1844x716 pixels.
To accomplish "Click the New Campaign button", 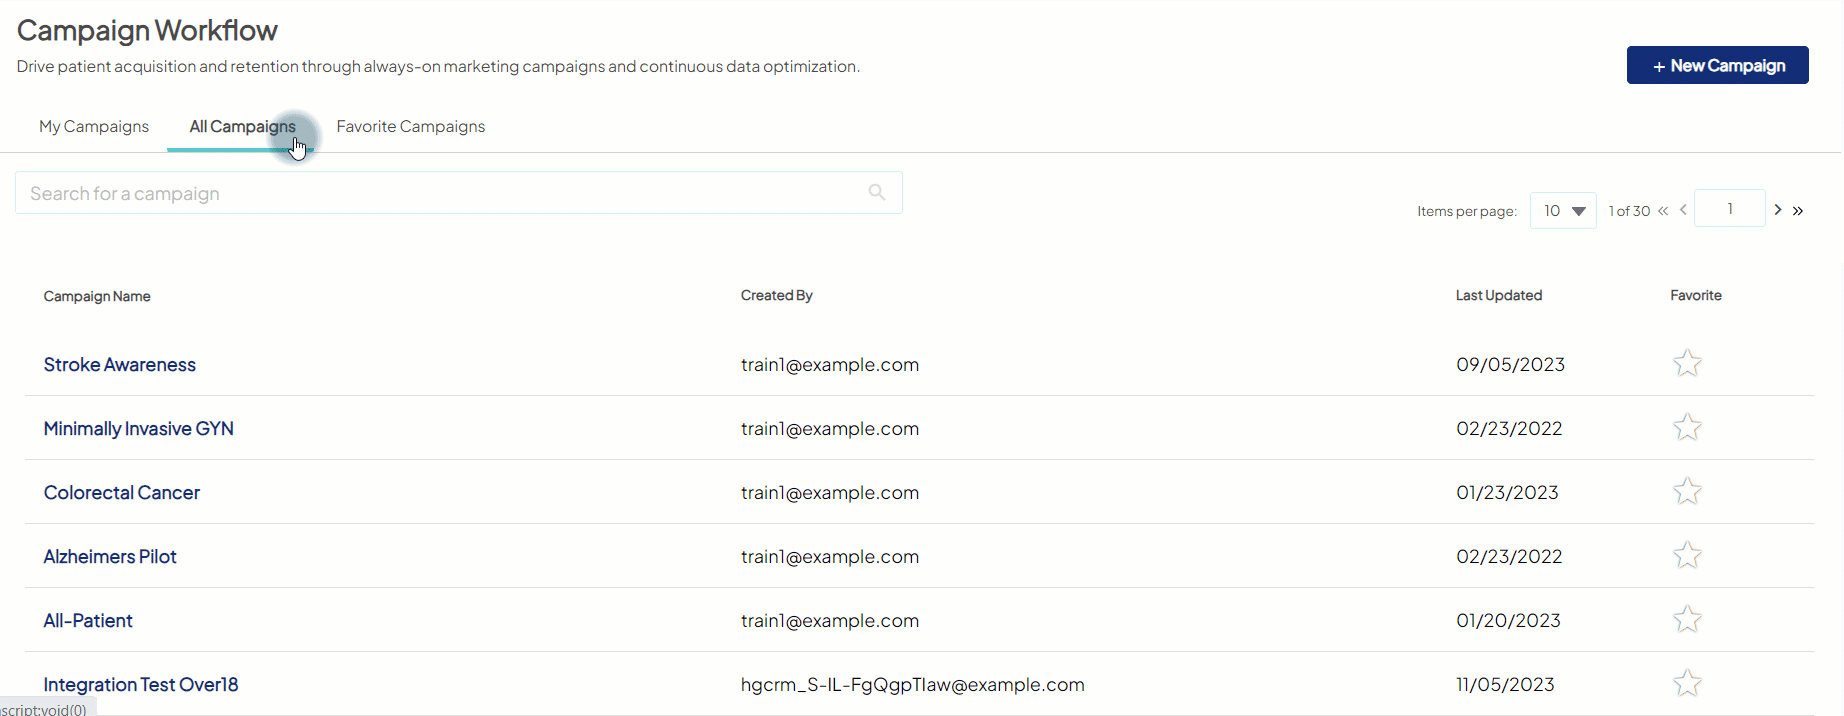I will pyautogui.click(x=1717, y=66).
